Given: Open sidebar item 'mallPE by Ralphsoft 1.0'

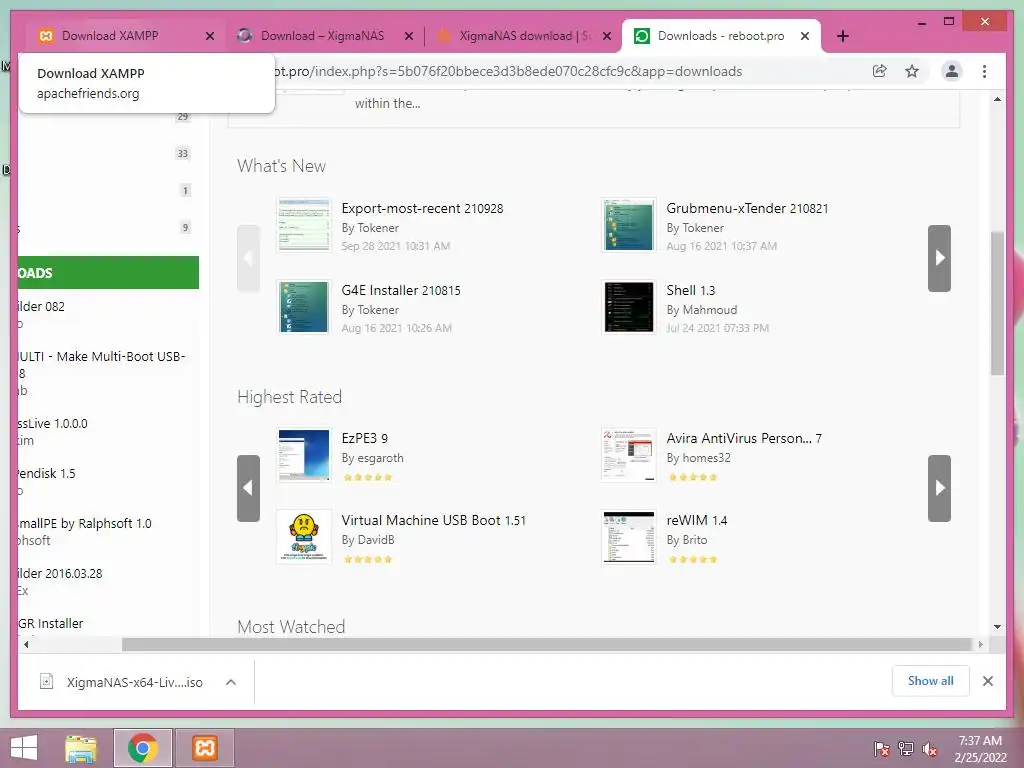Looking at the screenshot, I should pyautogui.click(x=85, y=523).
